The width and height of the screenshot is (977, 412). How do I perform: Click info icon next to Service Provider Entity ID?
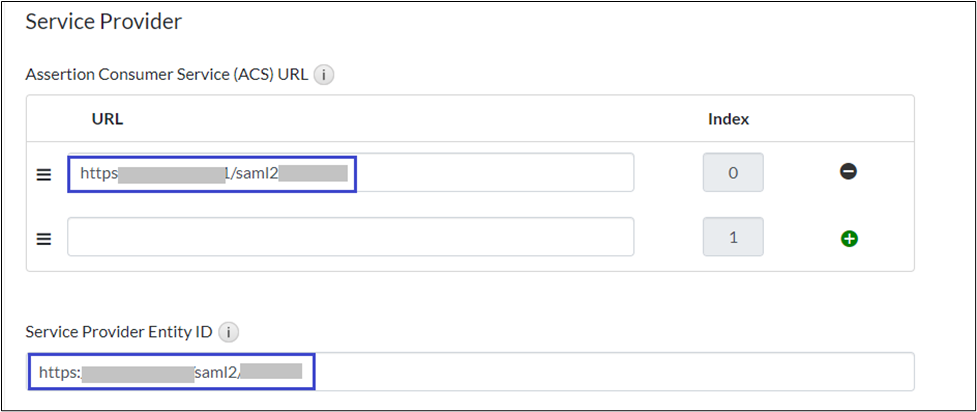(x=227, y=331)
